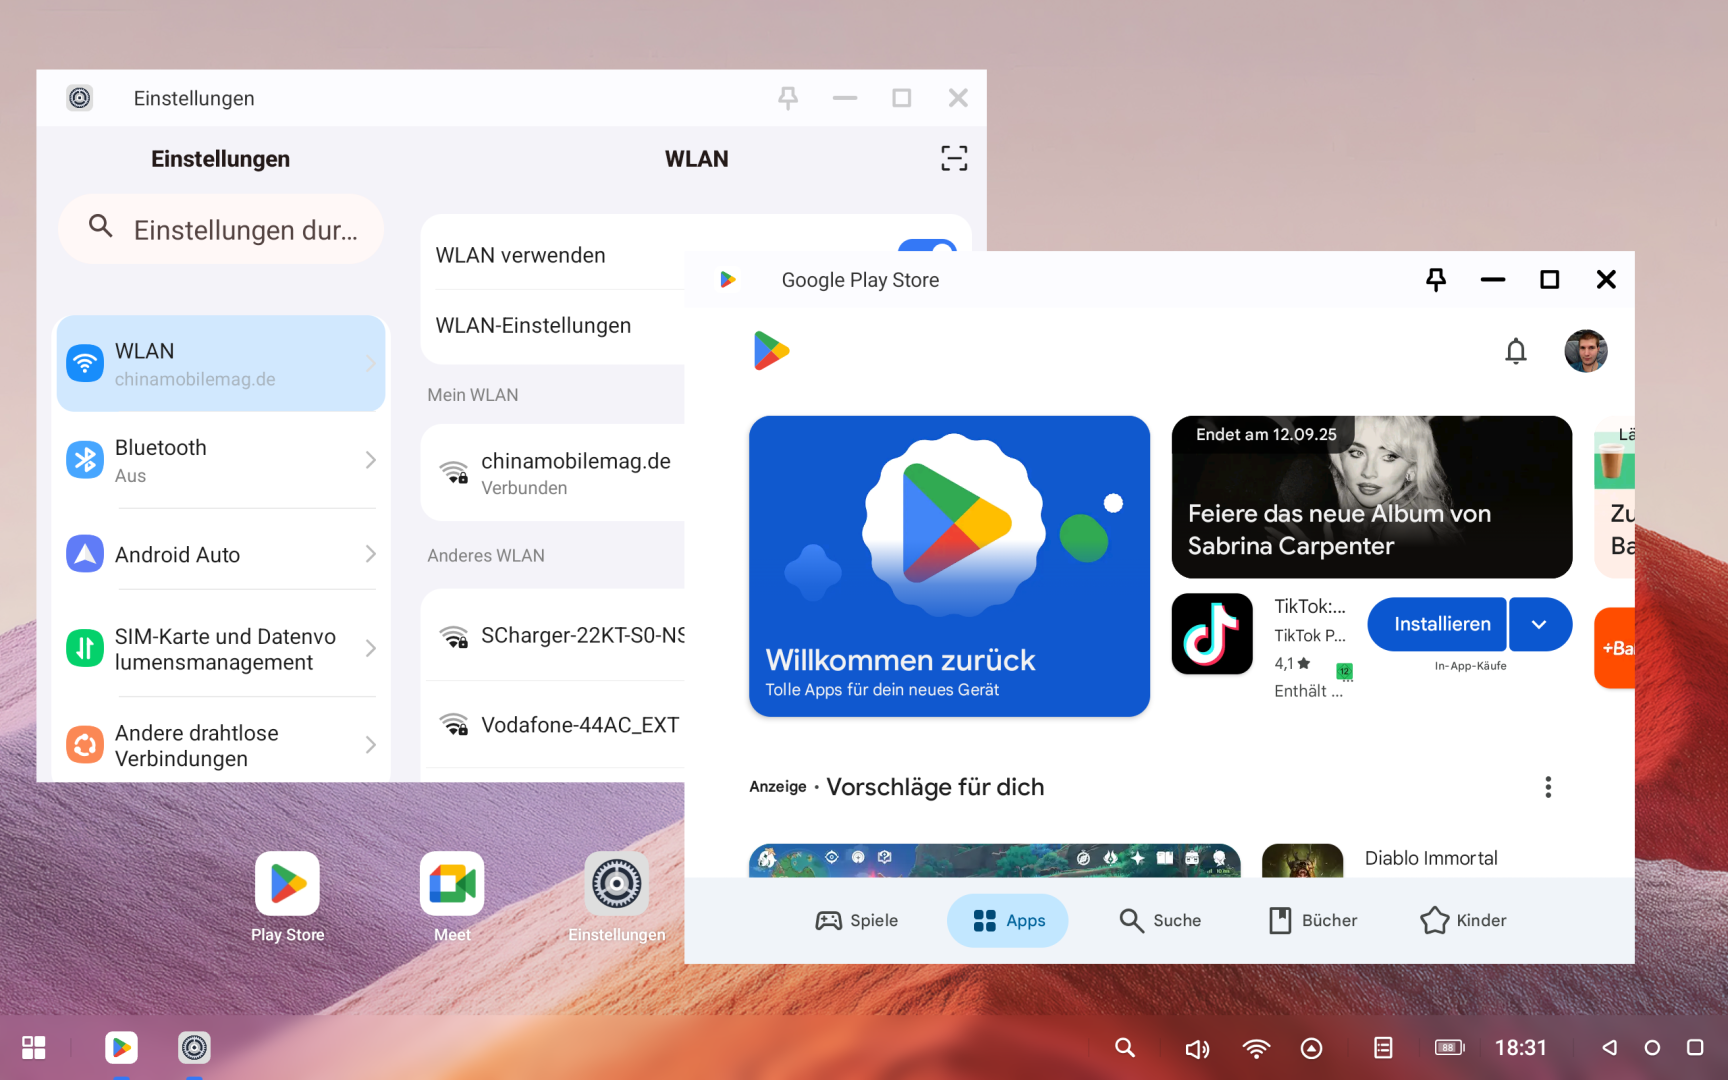Expand the Installieren dropdown arrow for TikTok
The image size is (1728, 1080).
coord(1540,624)
